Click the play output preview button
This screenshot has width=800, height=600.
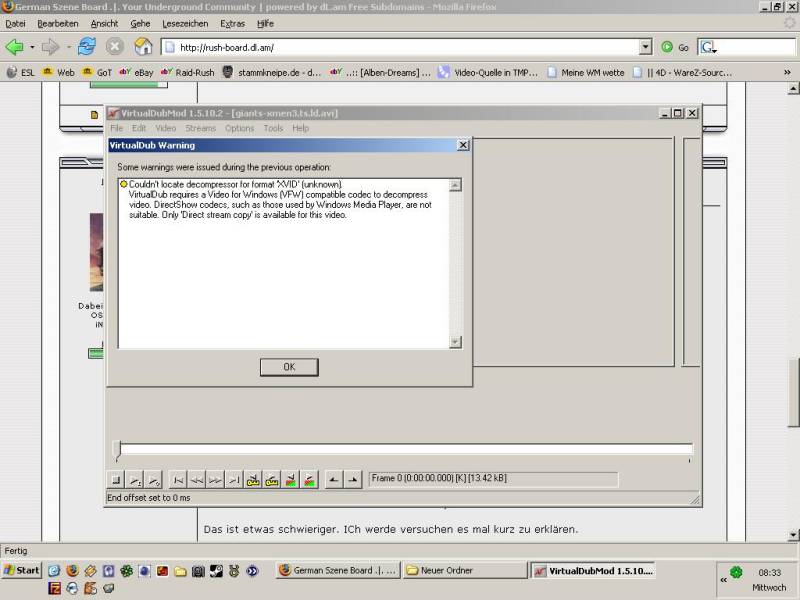pyautogui.click(x=154, y=480)
